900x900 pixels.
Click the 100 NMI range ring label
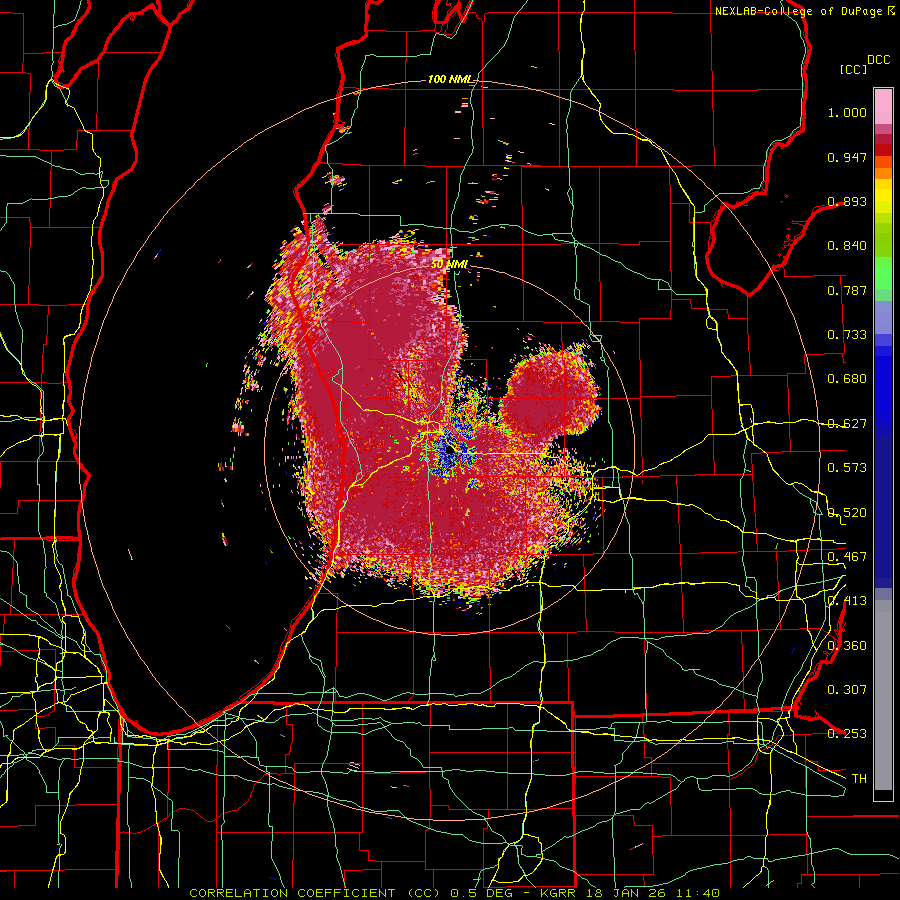tap(450, 79)
